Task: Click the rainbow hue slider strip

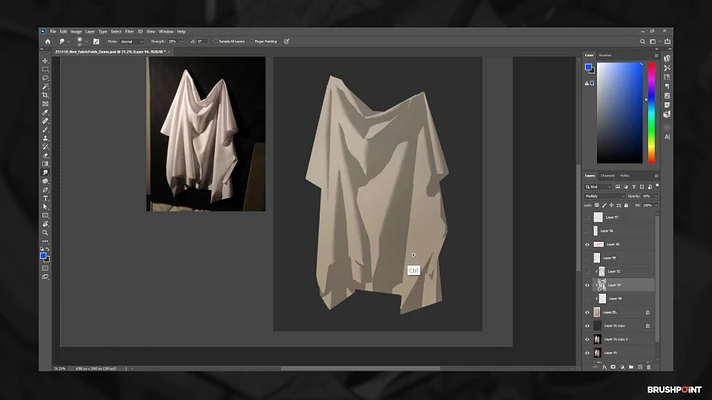Action: 650,113
